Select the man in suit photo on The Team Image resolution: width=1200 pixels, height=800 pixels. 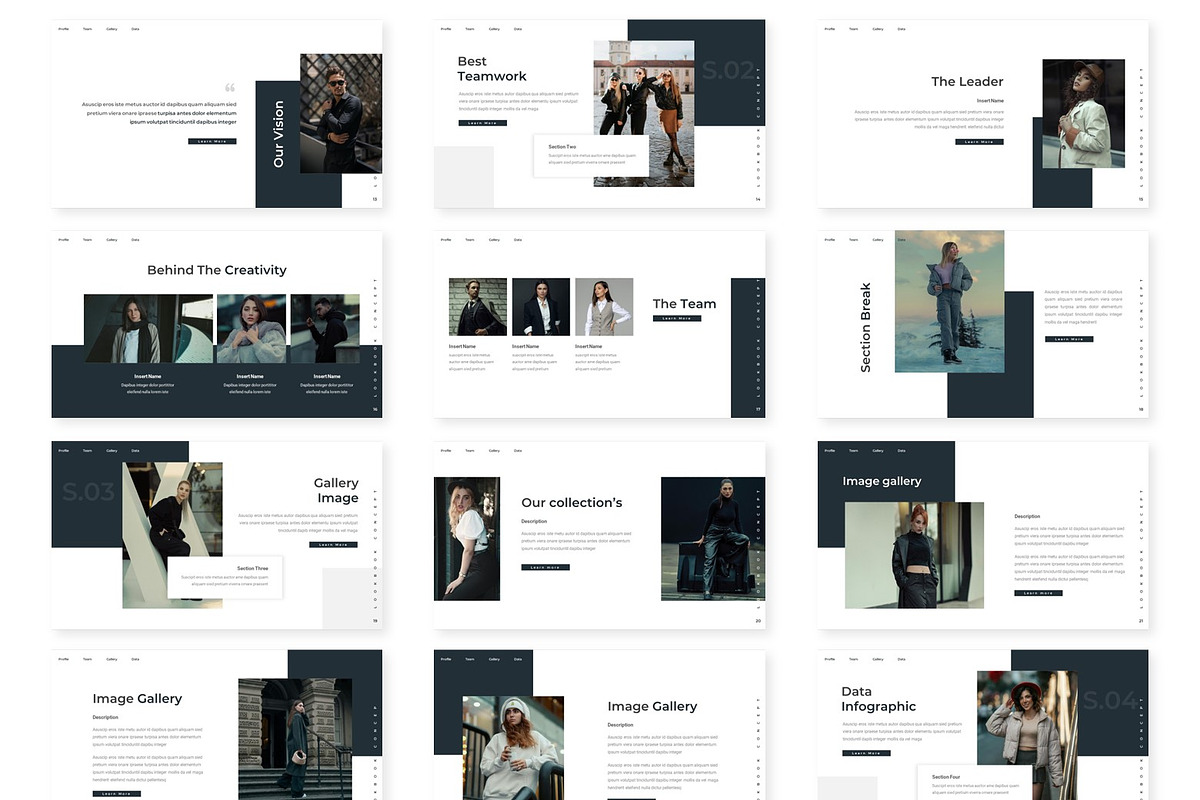478,307
